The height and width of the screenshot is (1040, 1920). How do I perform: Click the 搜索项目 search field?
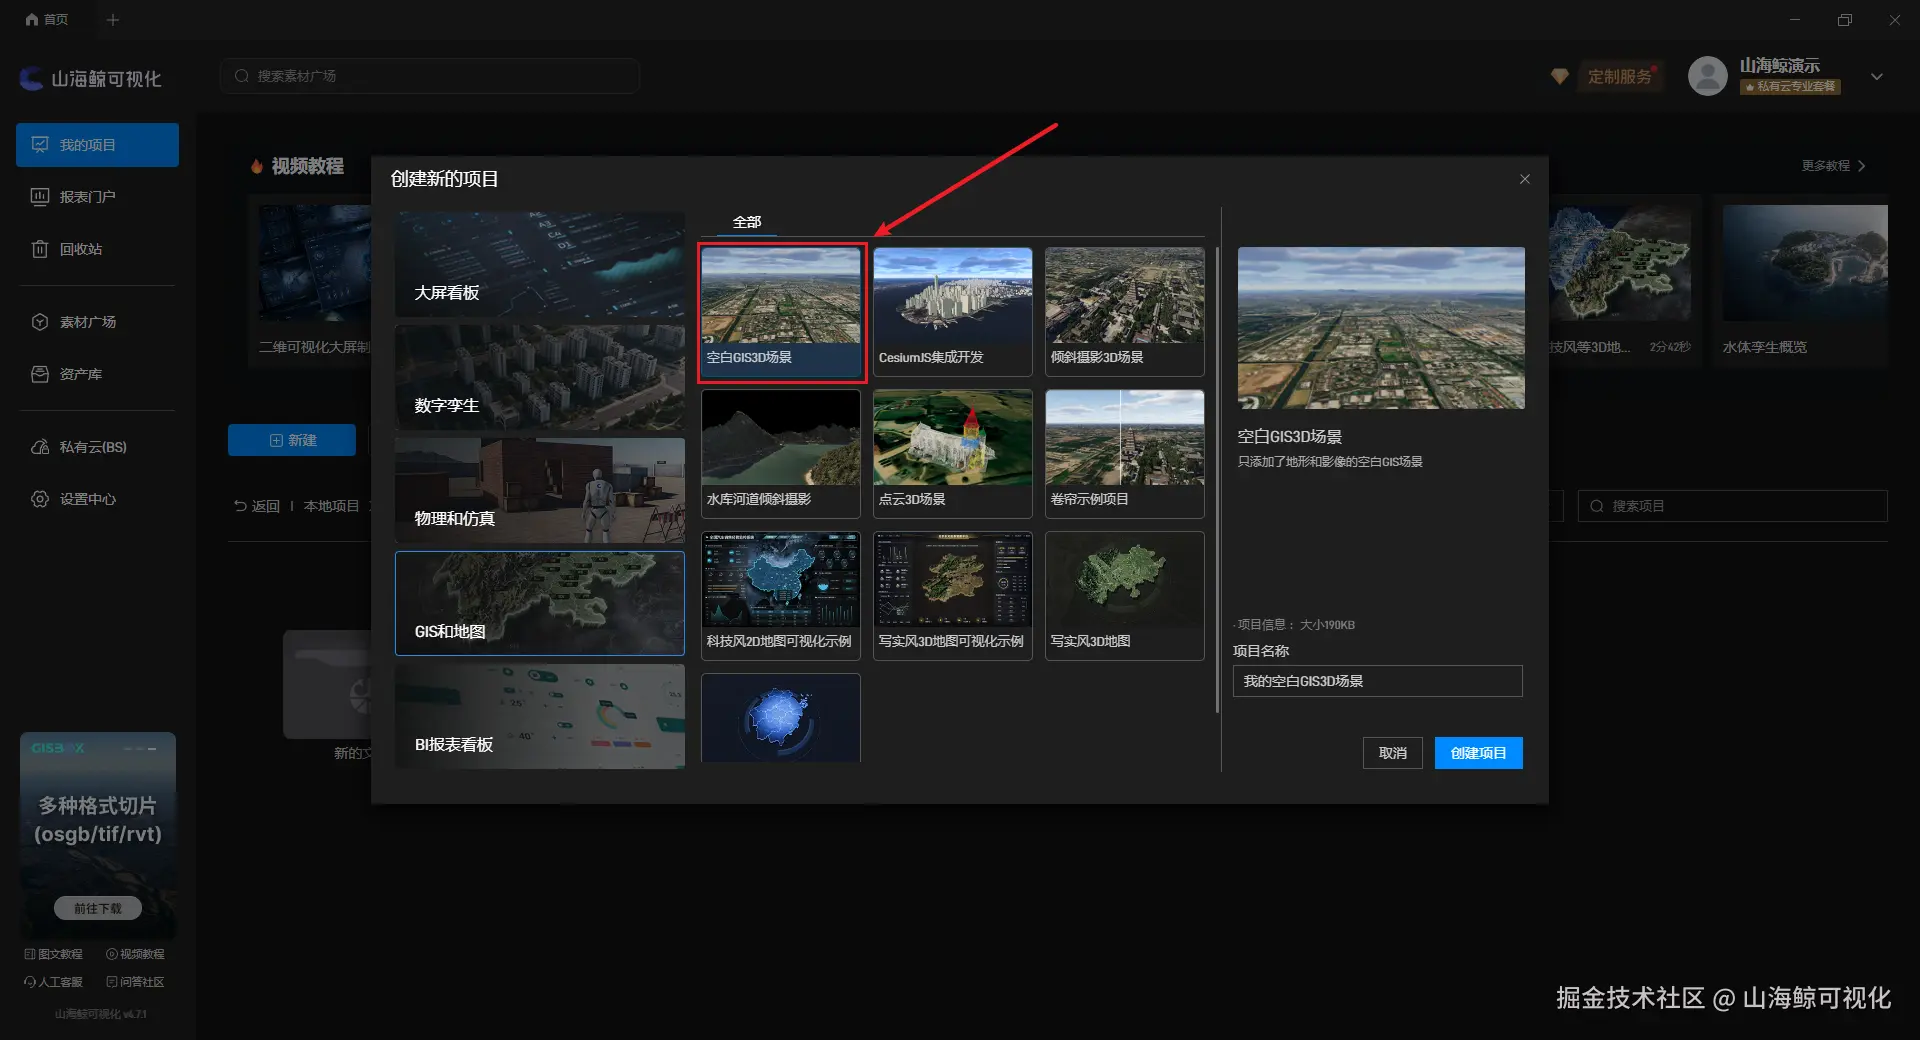click(1733, 506)
